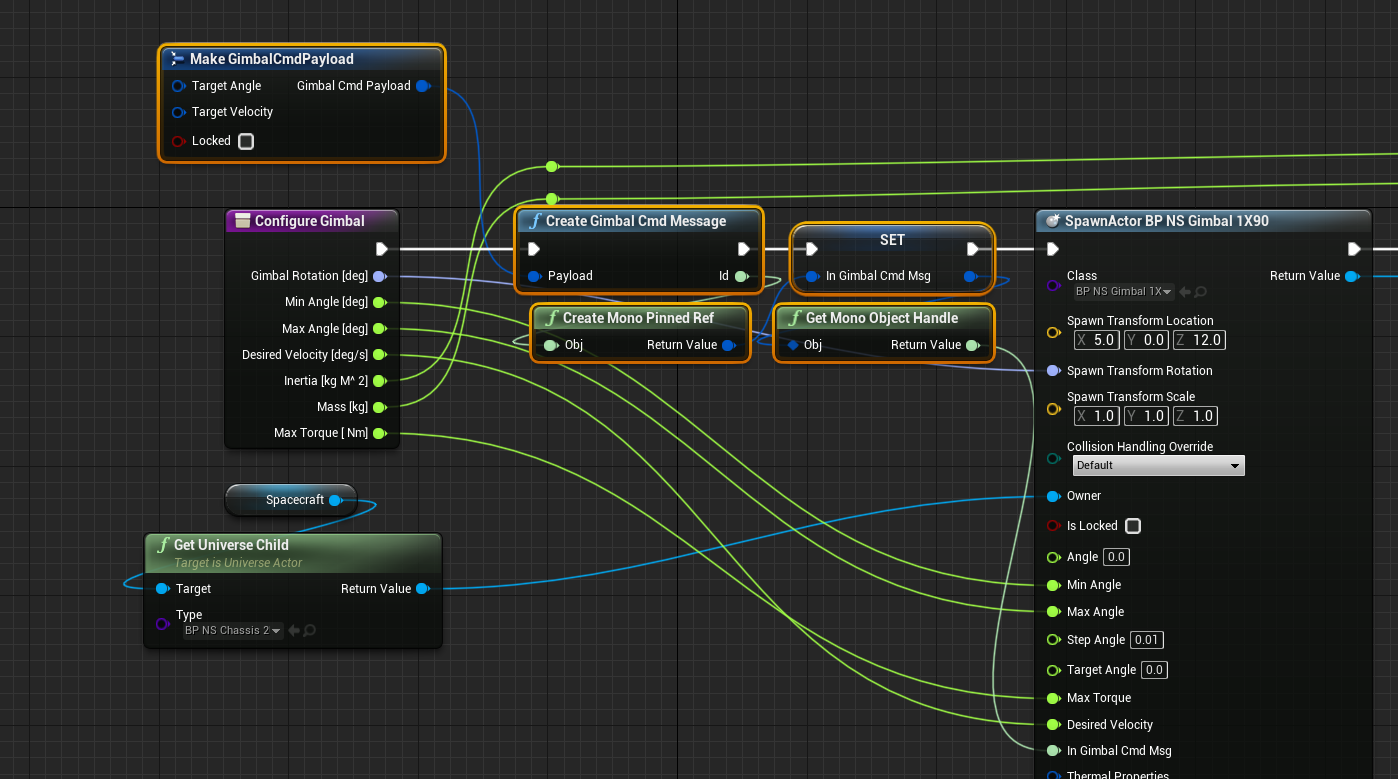1398x779 pixels.
Task: Click Target Angle input pin on Make GimbalCmdPayload
Action: click(x=179, y=86)
